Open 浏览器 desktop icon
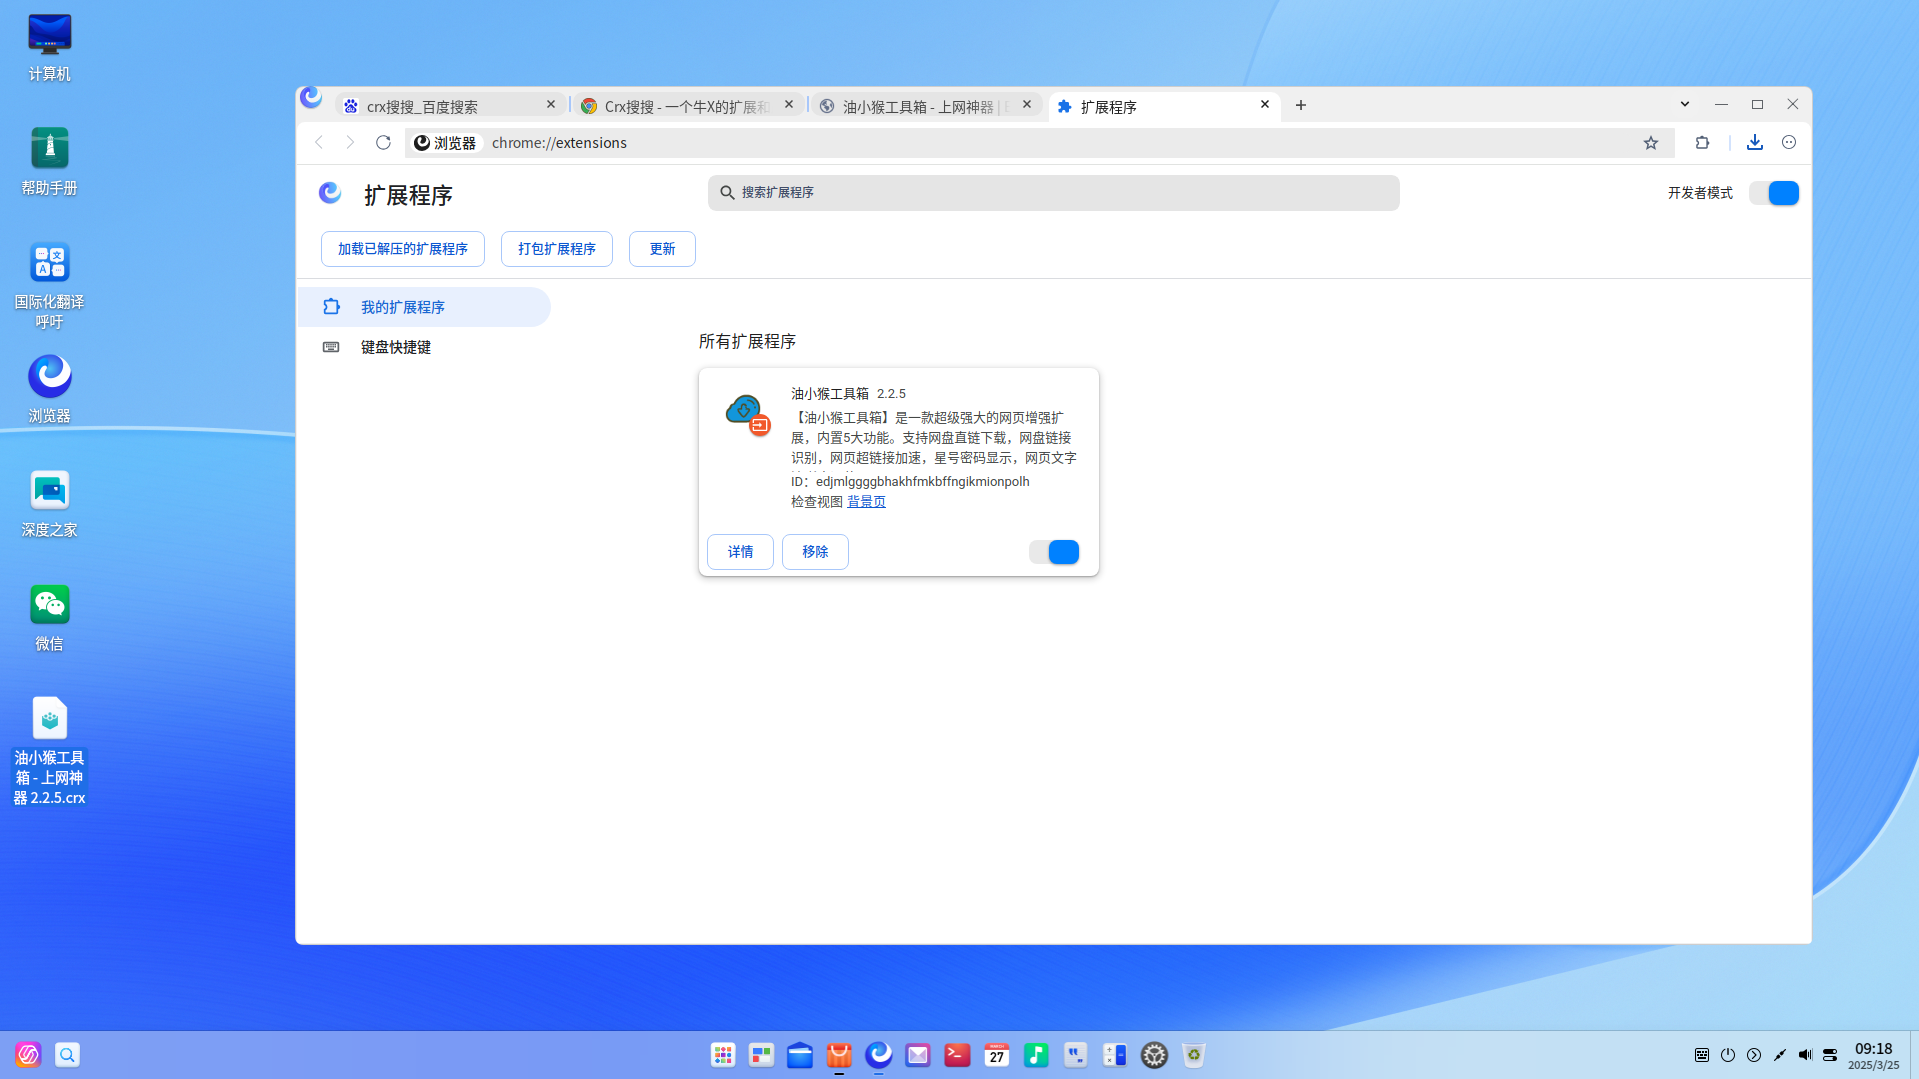This screenshot has height=1079, width=1919. click(x=49, y=390)
